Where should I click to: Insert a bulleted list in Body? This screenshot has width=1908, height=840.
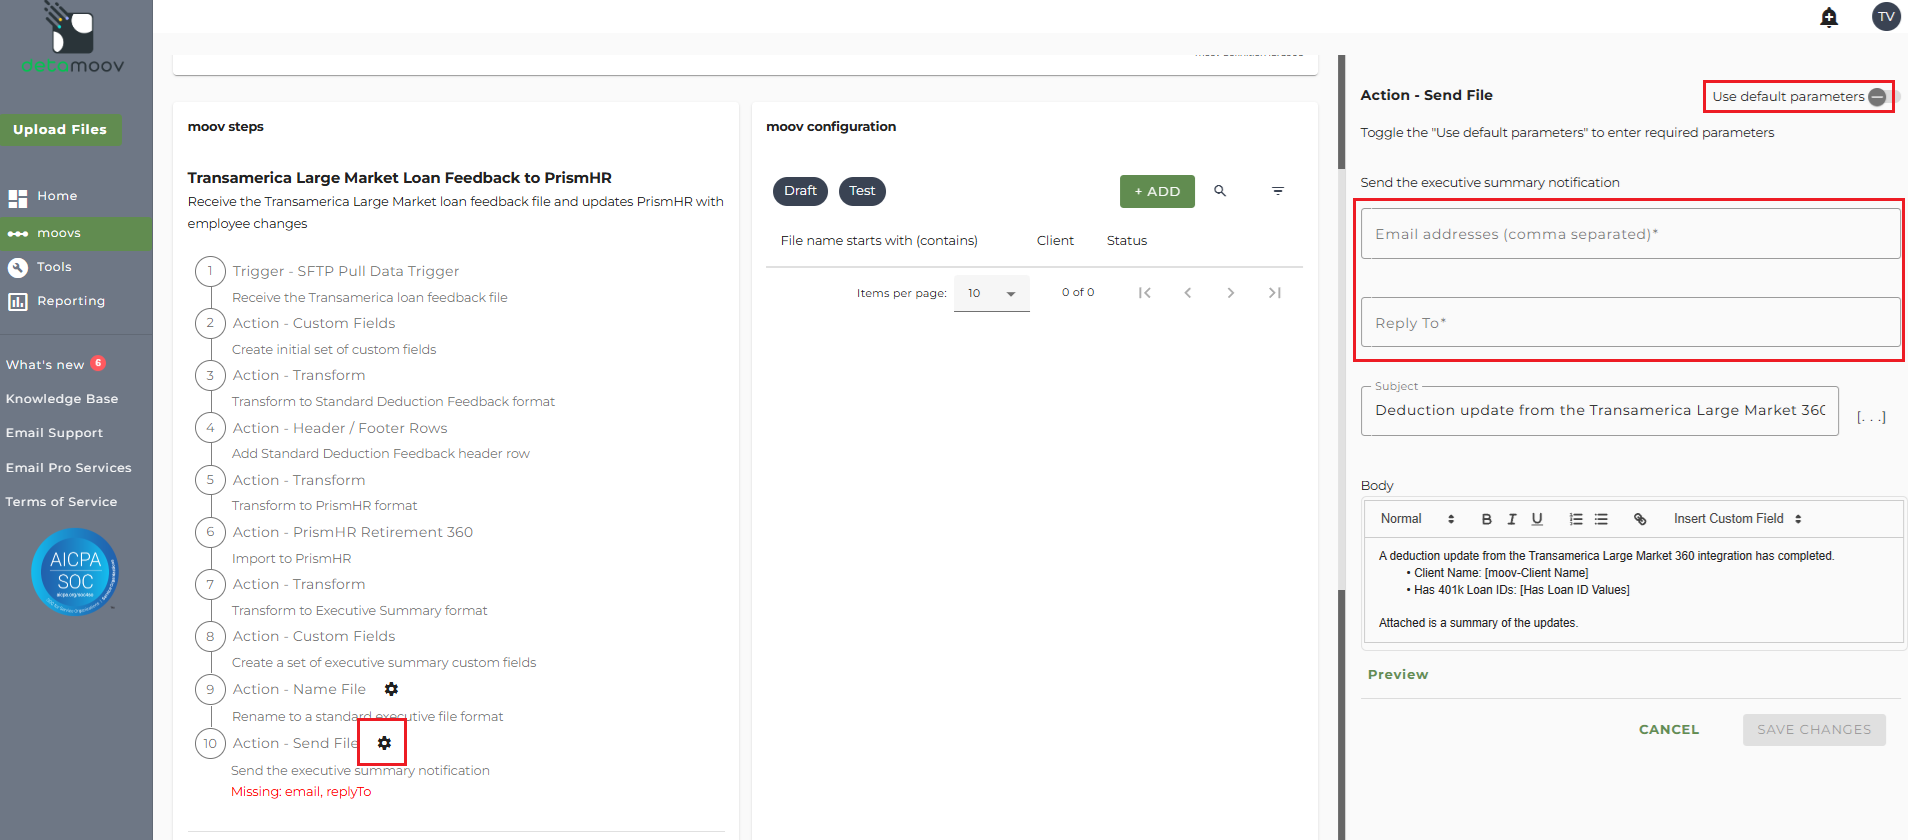tap(1601, 519)
